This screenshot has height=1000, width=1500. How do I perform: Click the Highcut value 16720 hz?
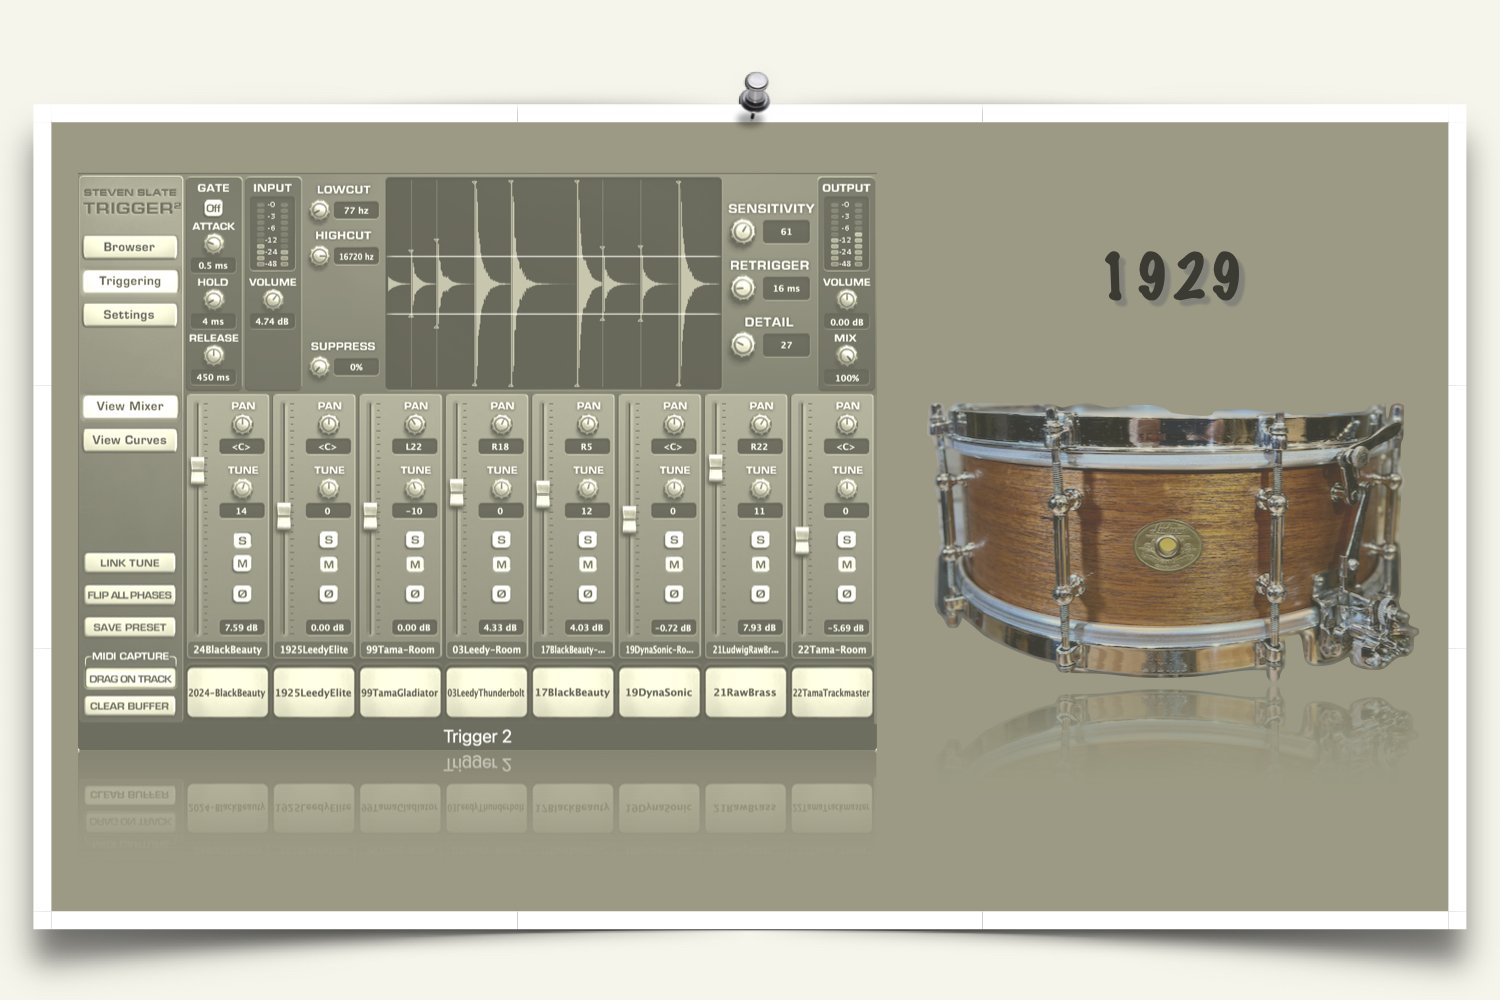pyautogui.click(x=356, y=257)
